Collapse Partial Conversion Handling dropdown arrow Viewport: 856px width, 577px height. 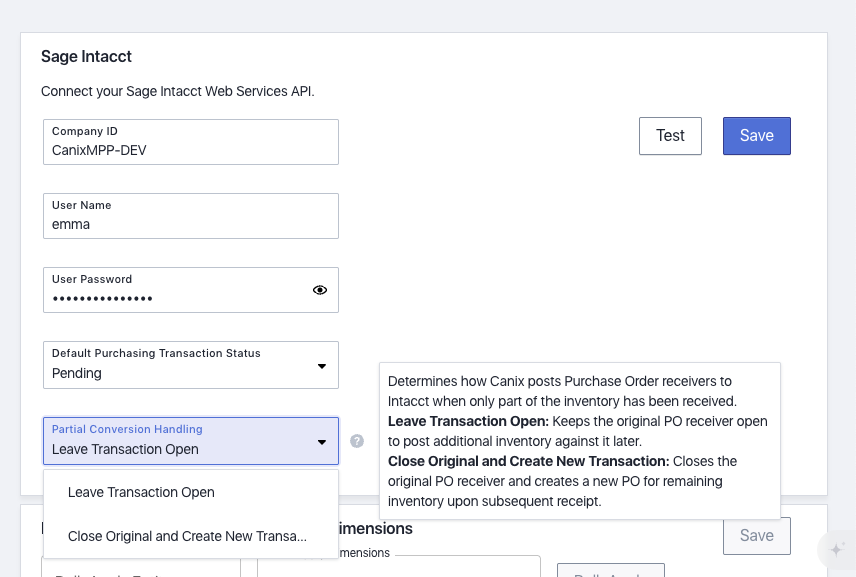click(322, 442)
